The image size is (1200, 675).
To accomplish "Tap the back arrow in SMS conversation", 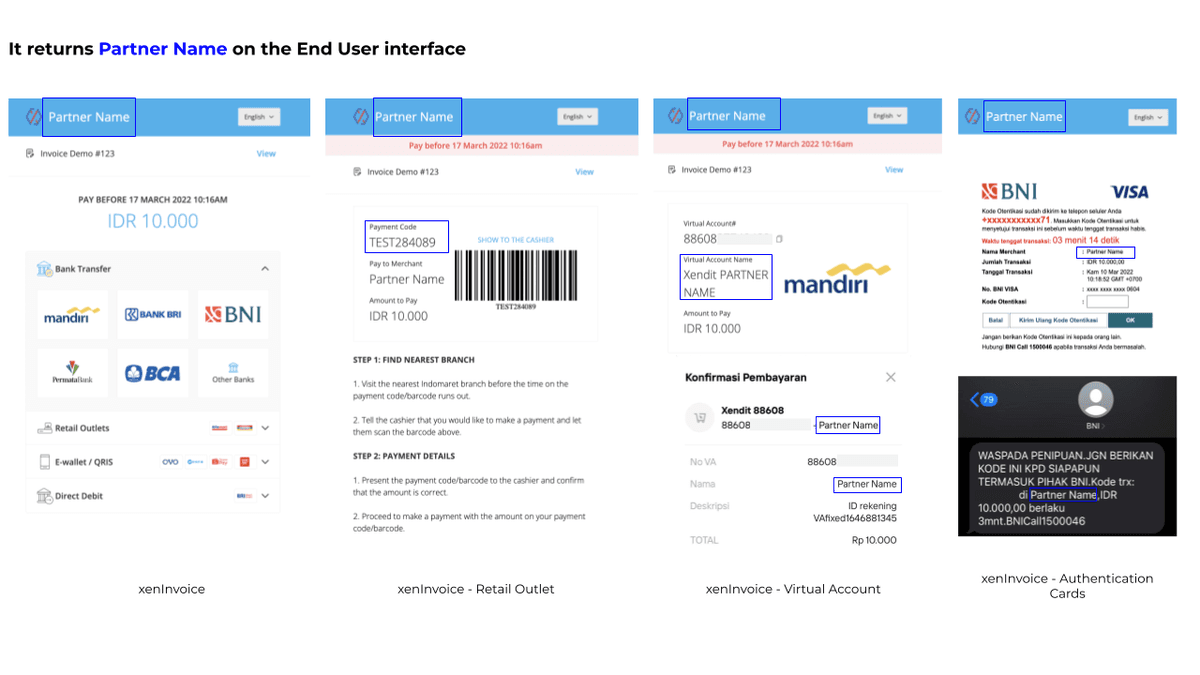I will click(975, 400).
